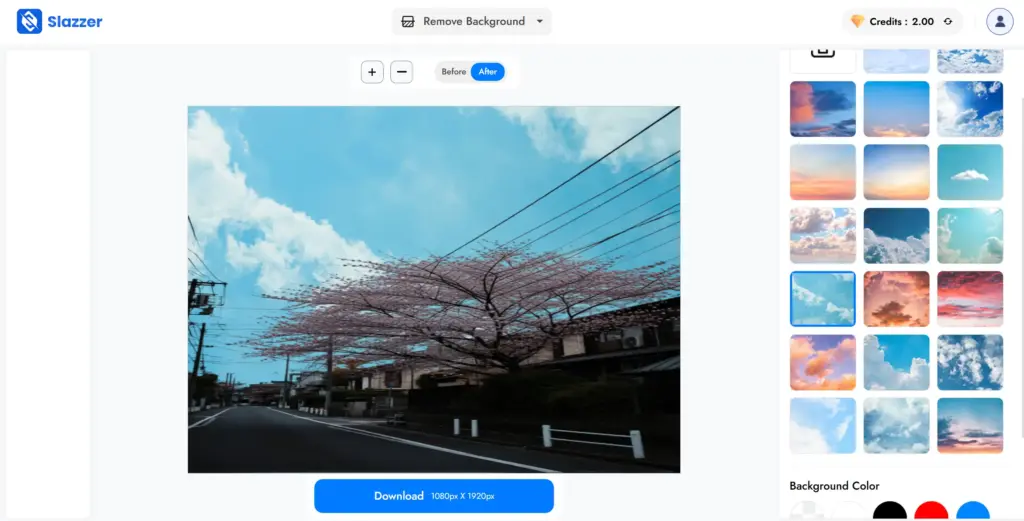
Task: Choose the blue background color swatch
Action: (972, 512)
